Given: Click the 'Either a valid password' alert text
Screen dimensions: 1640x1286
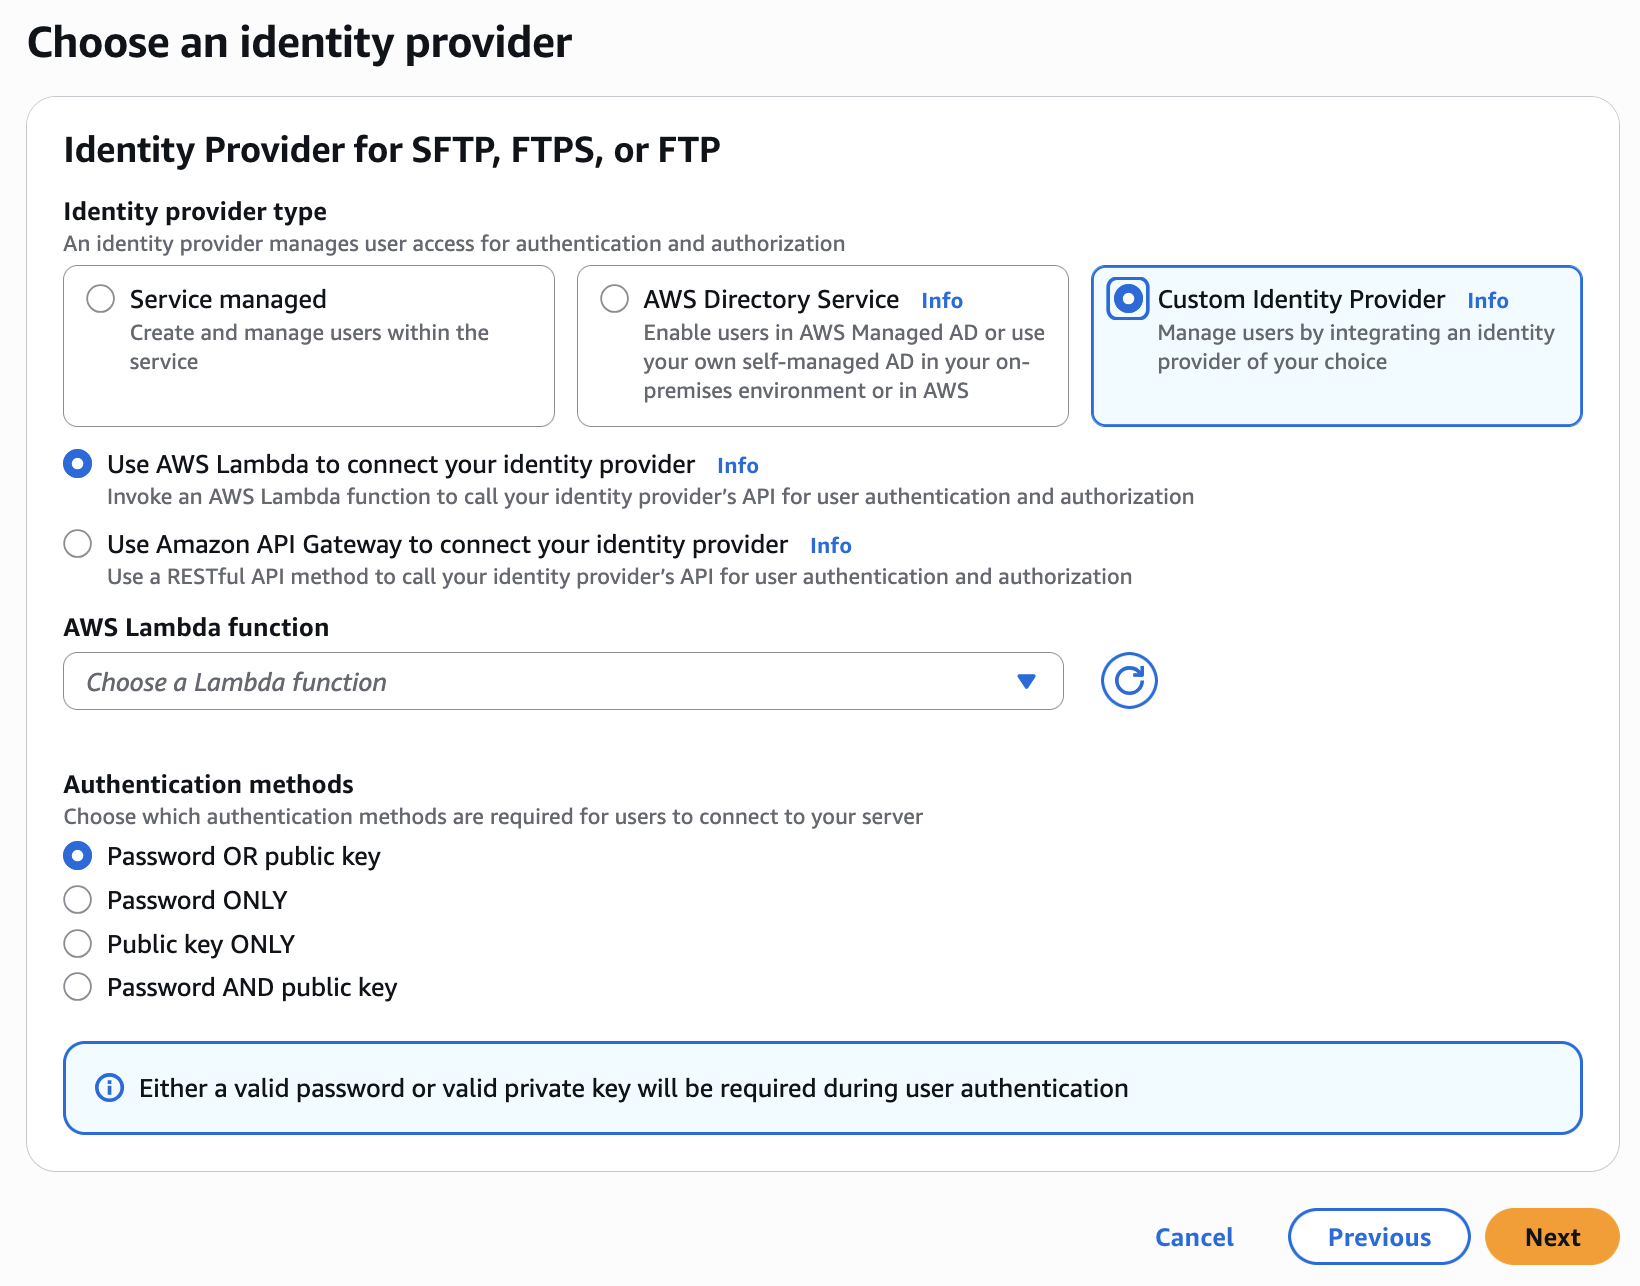Looking at the screenshot, I should tap(634, 1088).
